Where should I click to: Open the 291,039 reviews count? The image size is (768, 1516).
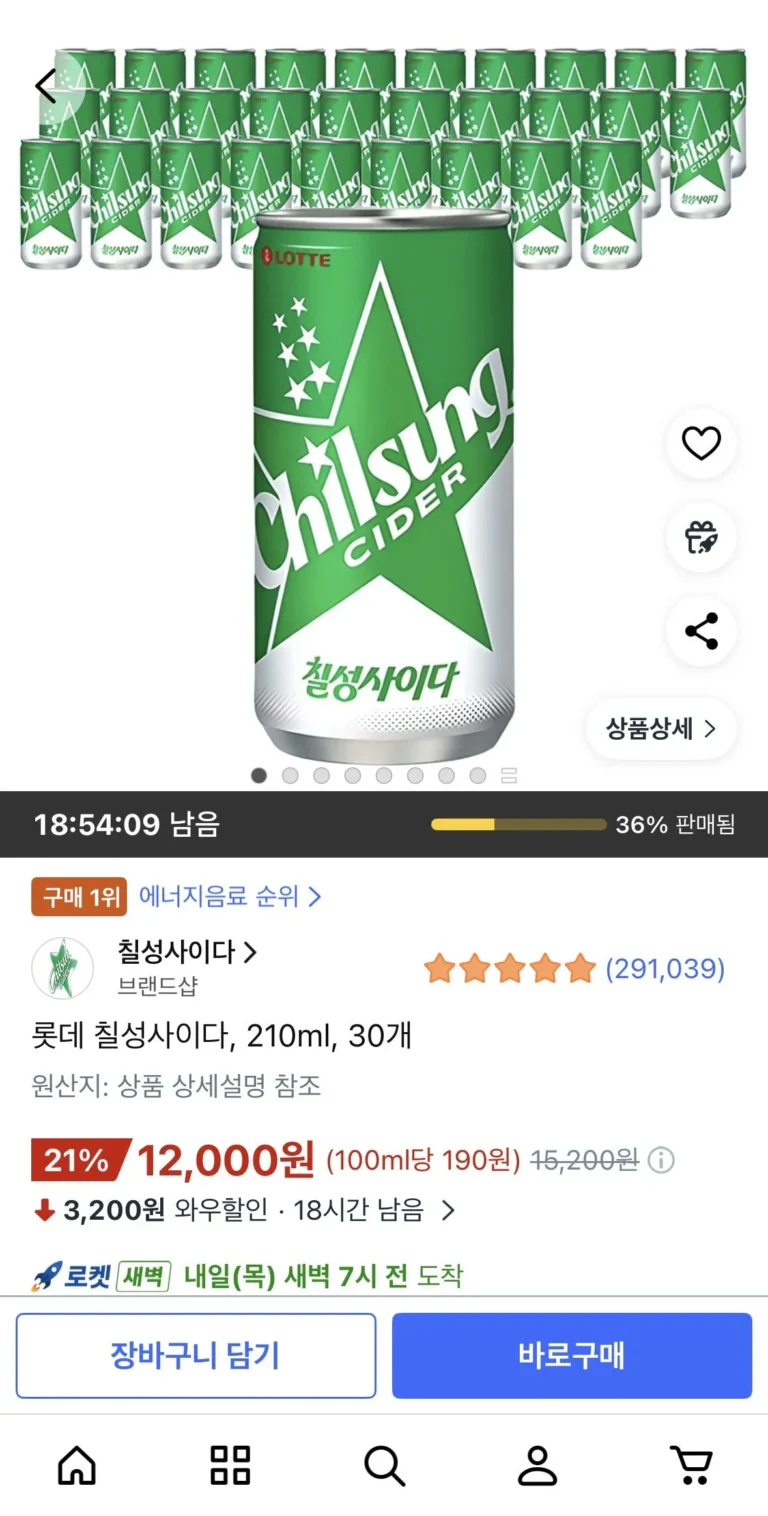[665, 968]
